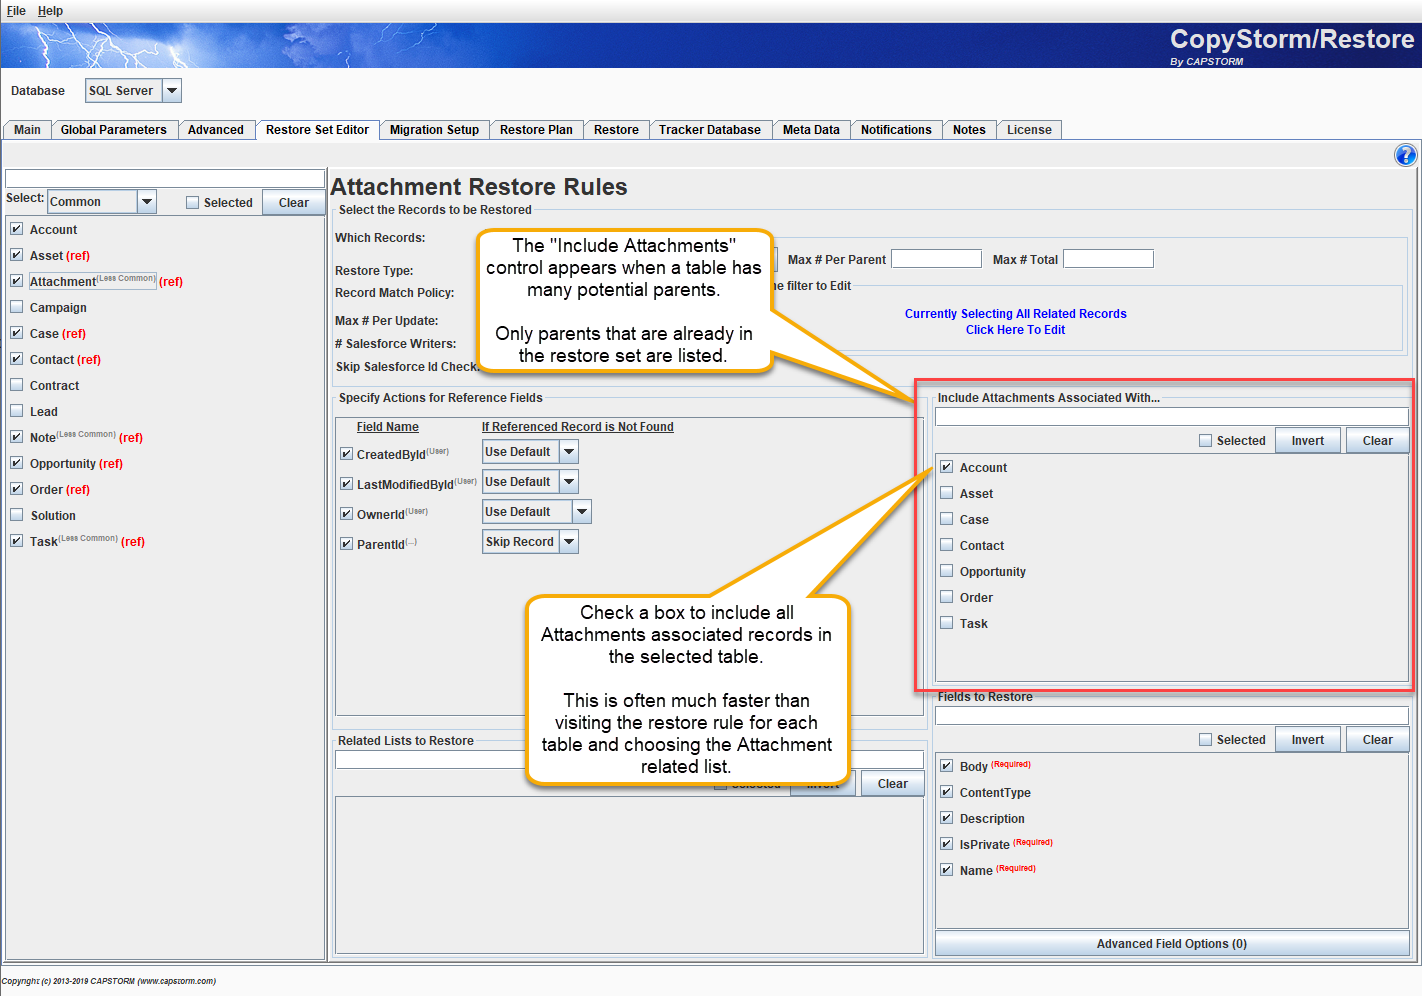Check the Solution table checkbox
1422x996 pixels.
[17, 515]
